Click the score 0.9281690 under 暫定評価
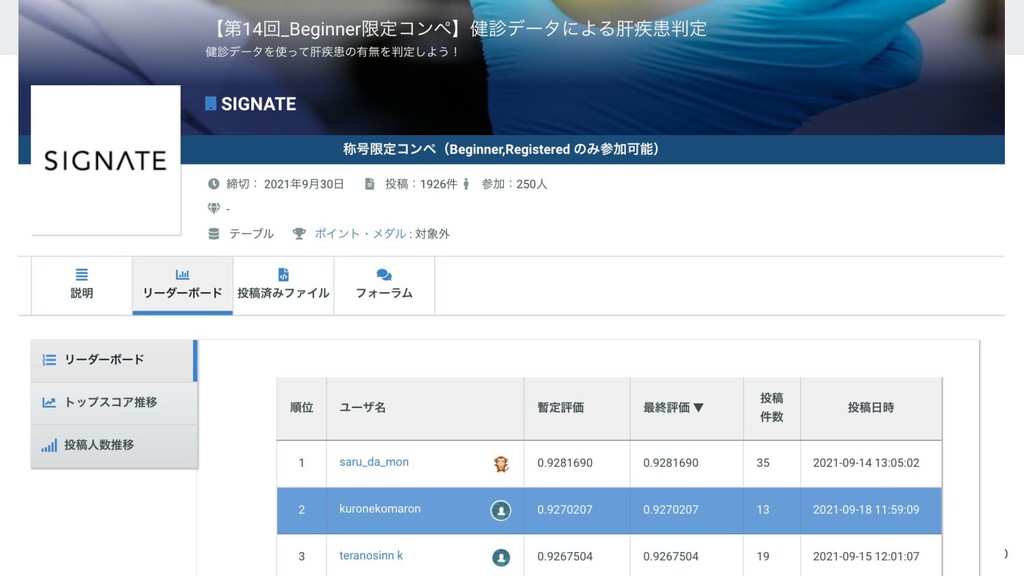The image size is (1024, 576). pos(565,463)
